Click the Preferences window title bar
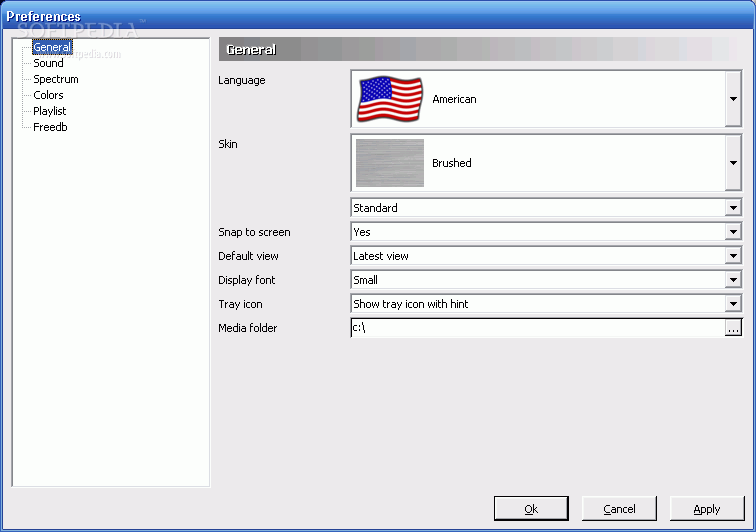 coord(378,16)
